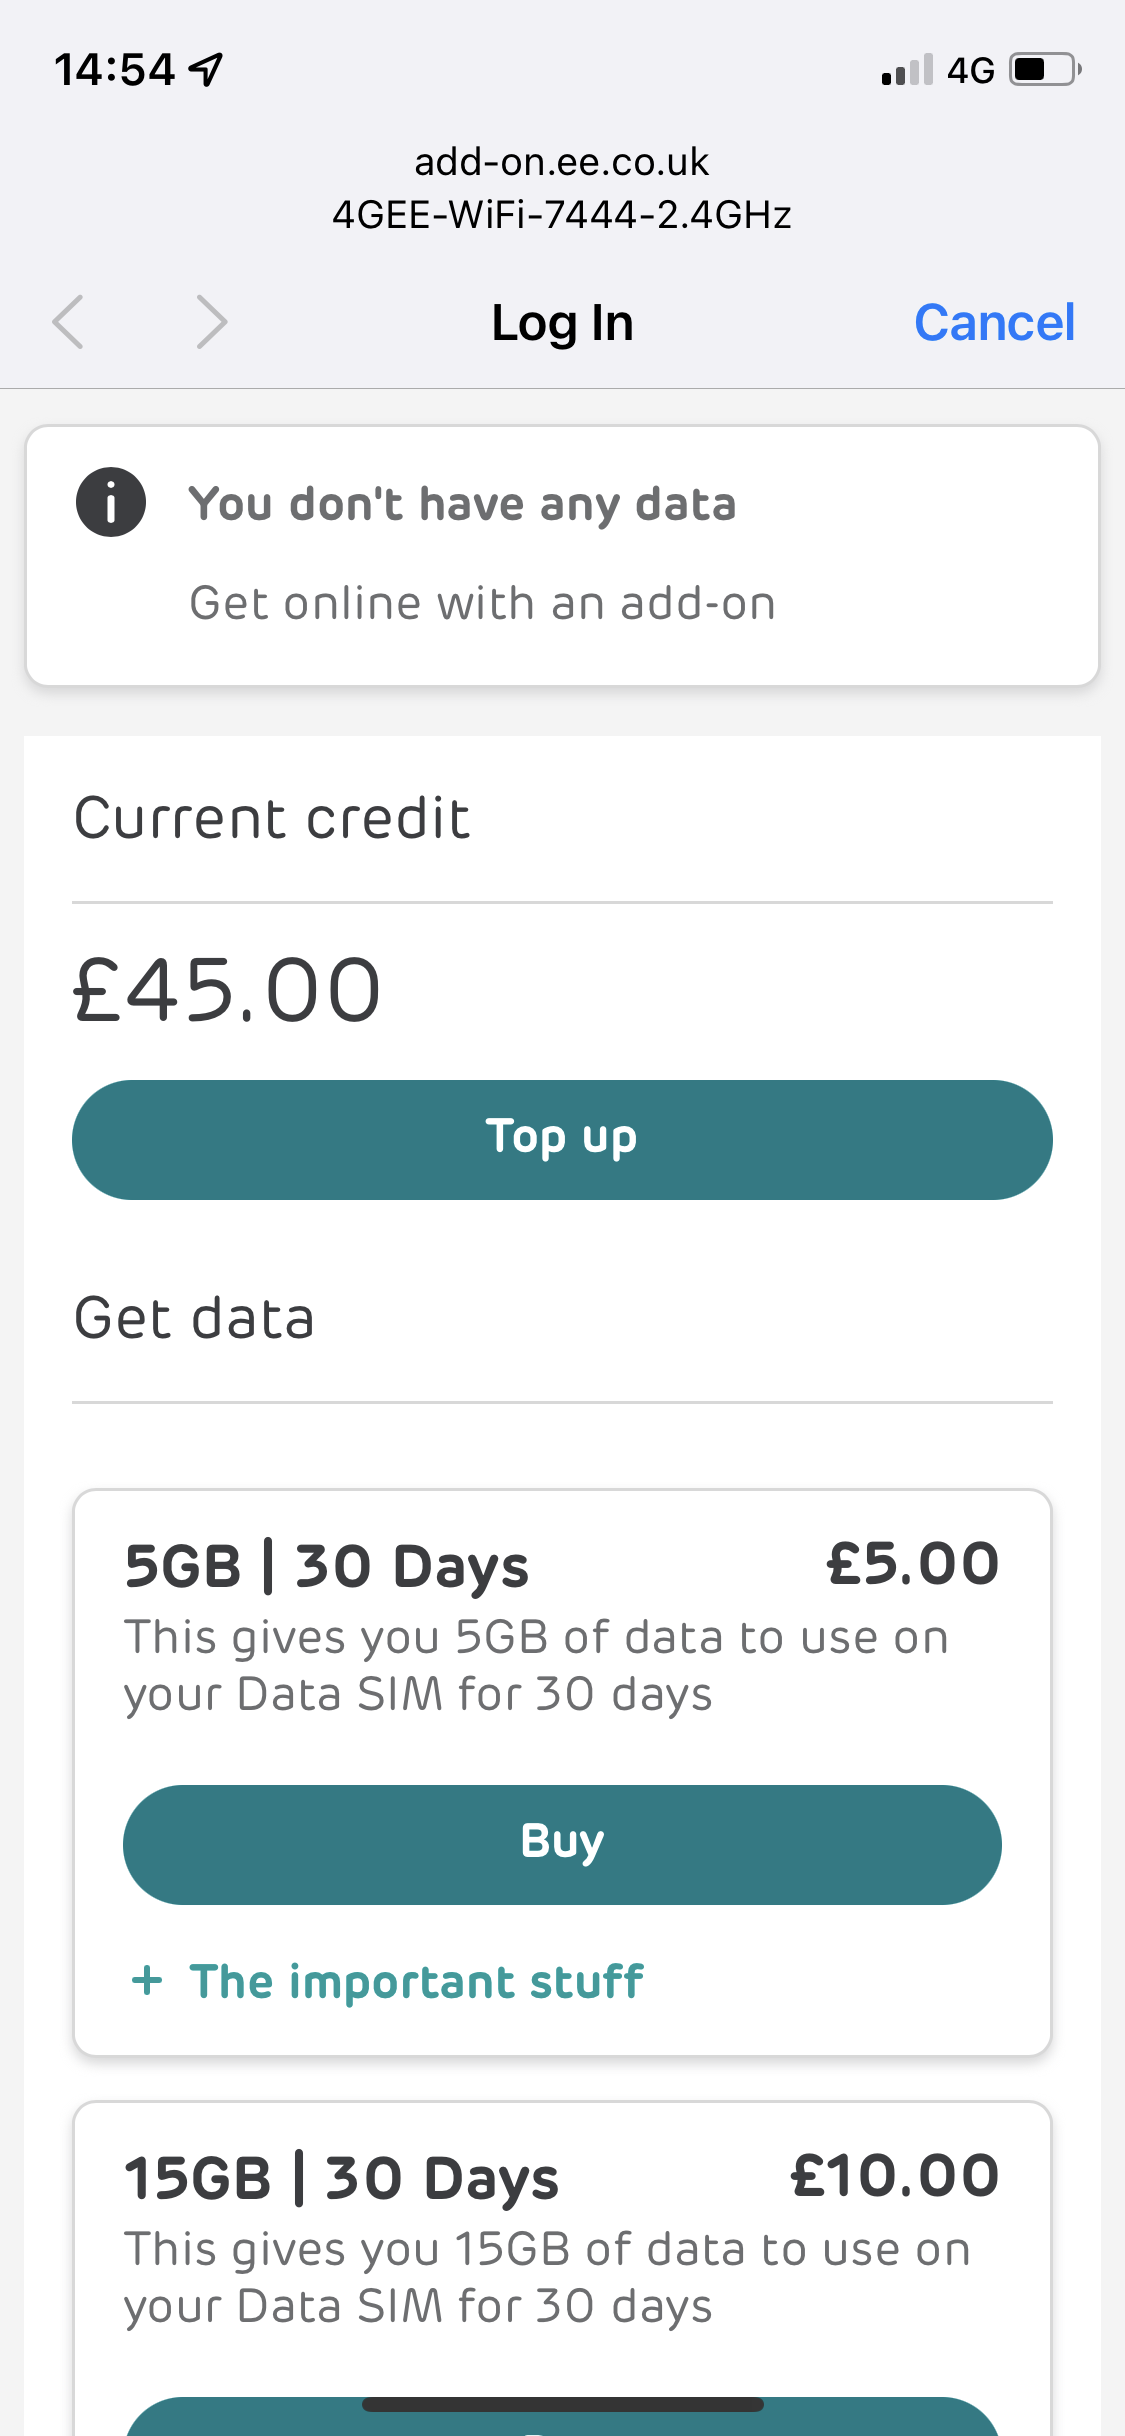Tap the cellular signal strength bars
The image size is (1125, 2436).
pyautogui.click(x=907, y=70)
